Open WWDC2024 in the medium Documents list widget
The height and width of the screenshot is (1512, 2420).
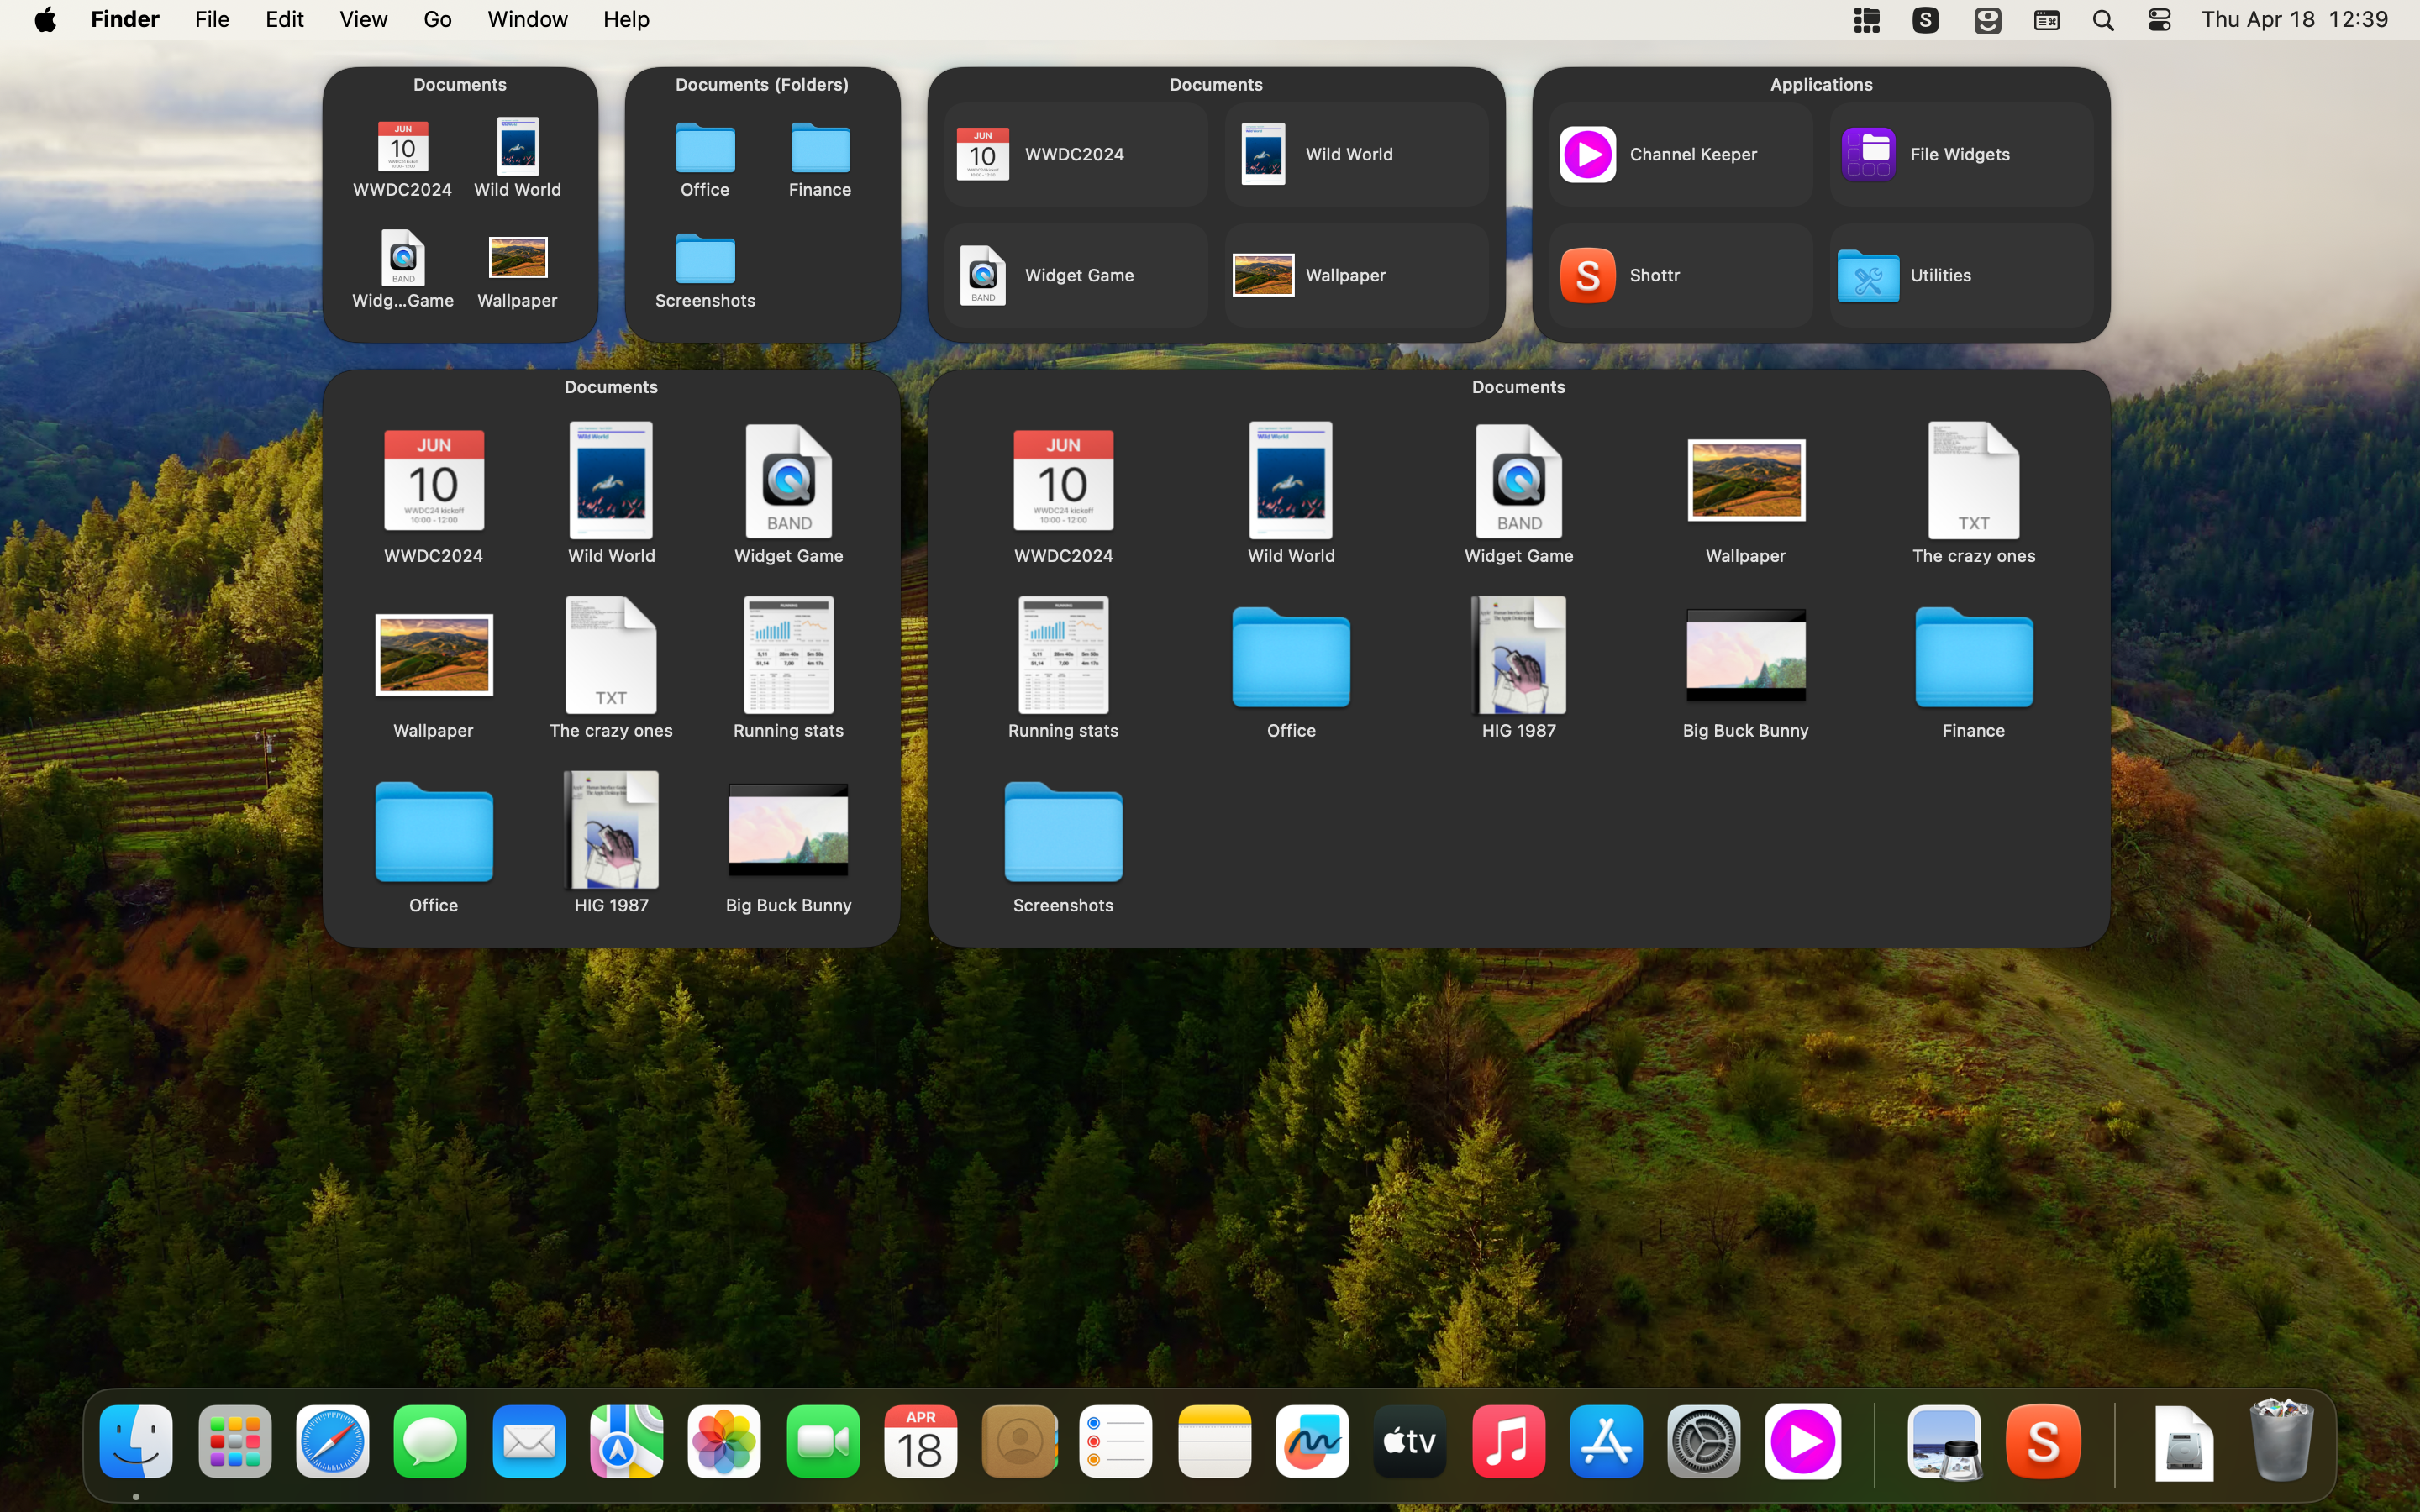click(1076, 155)
